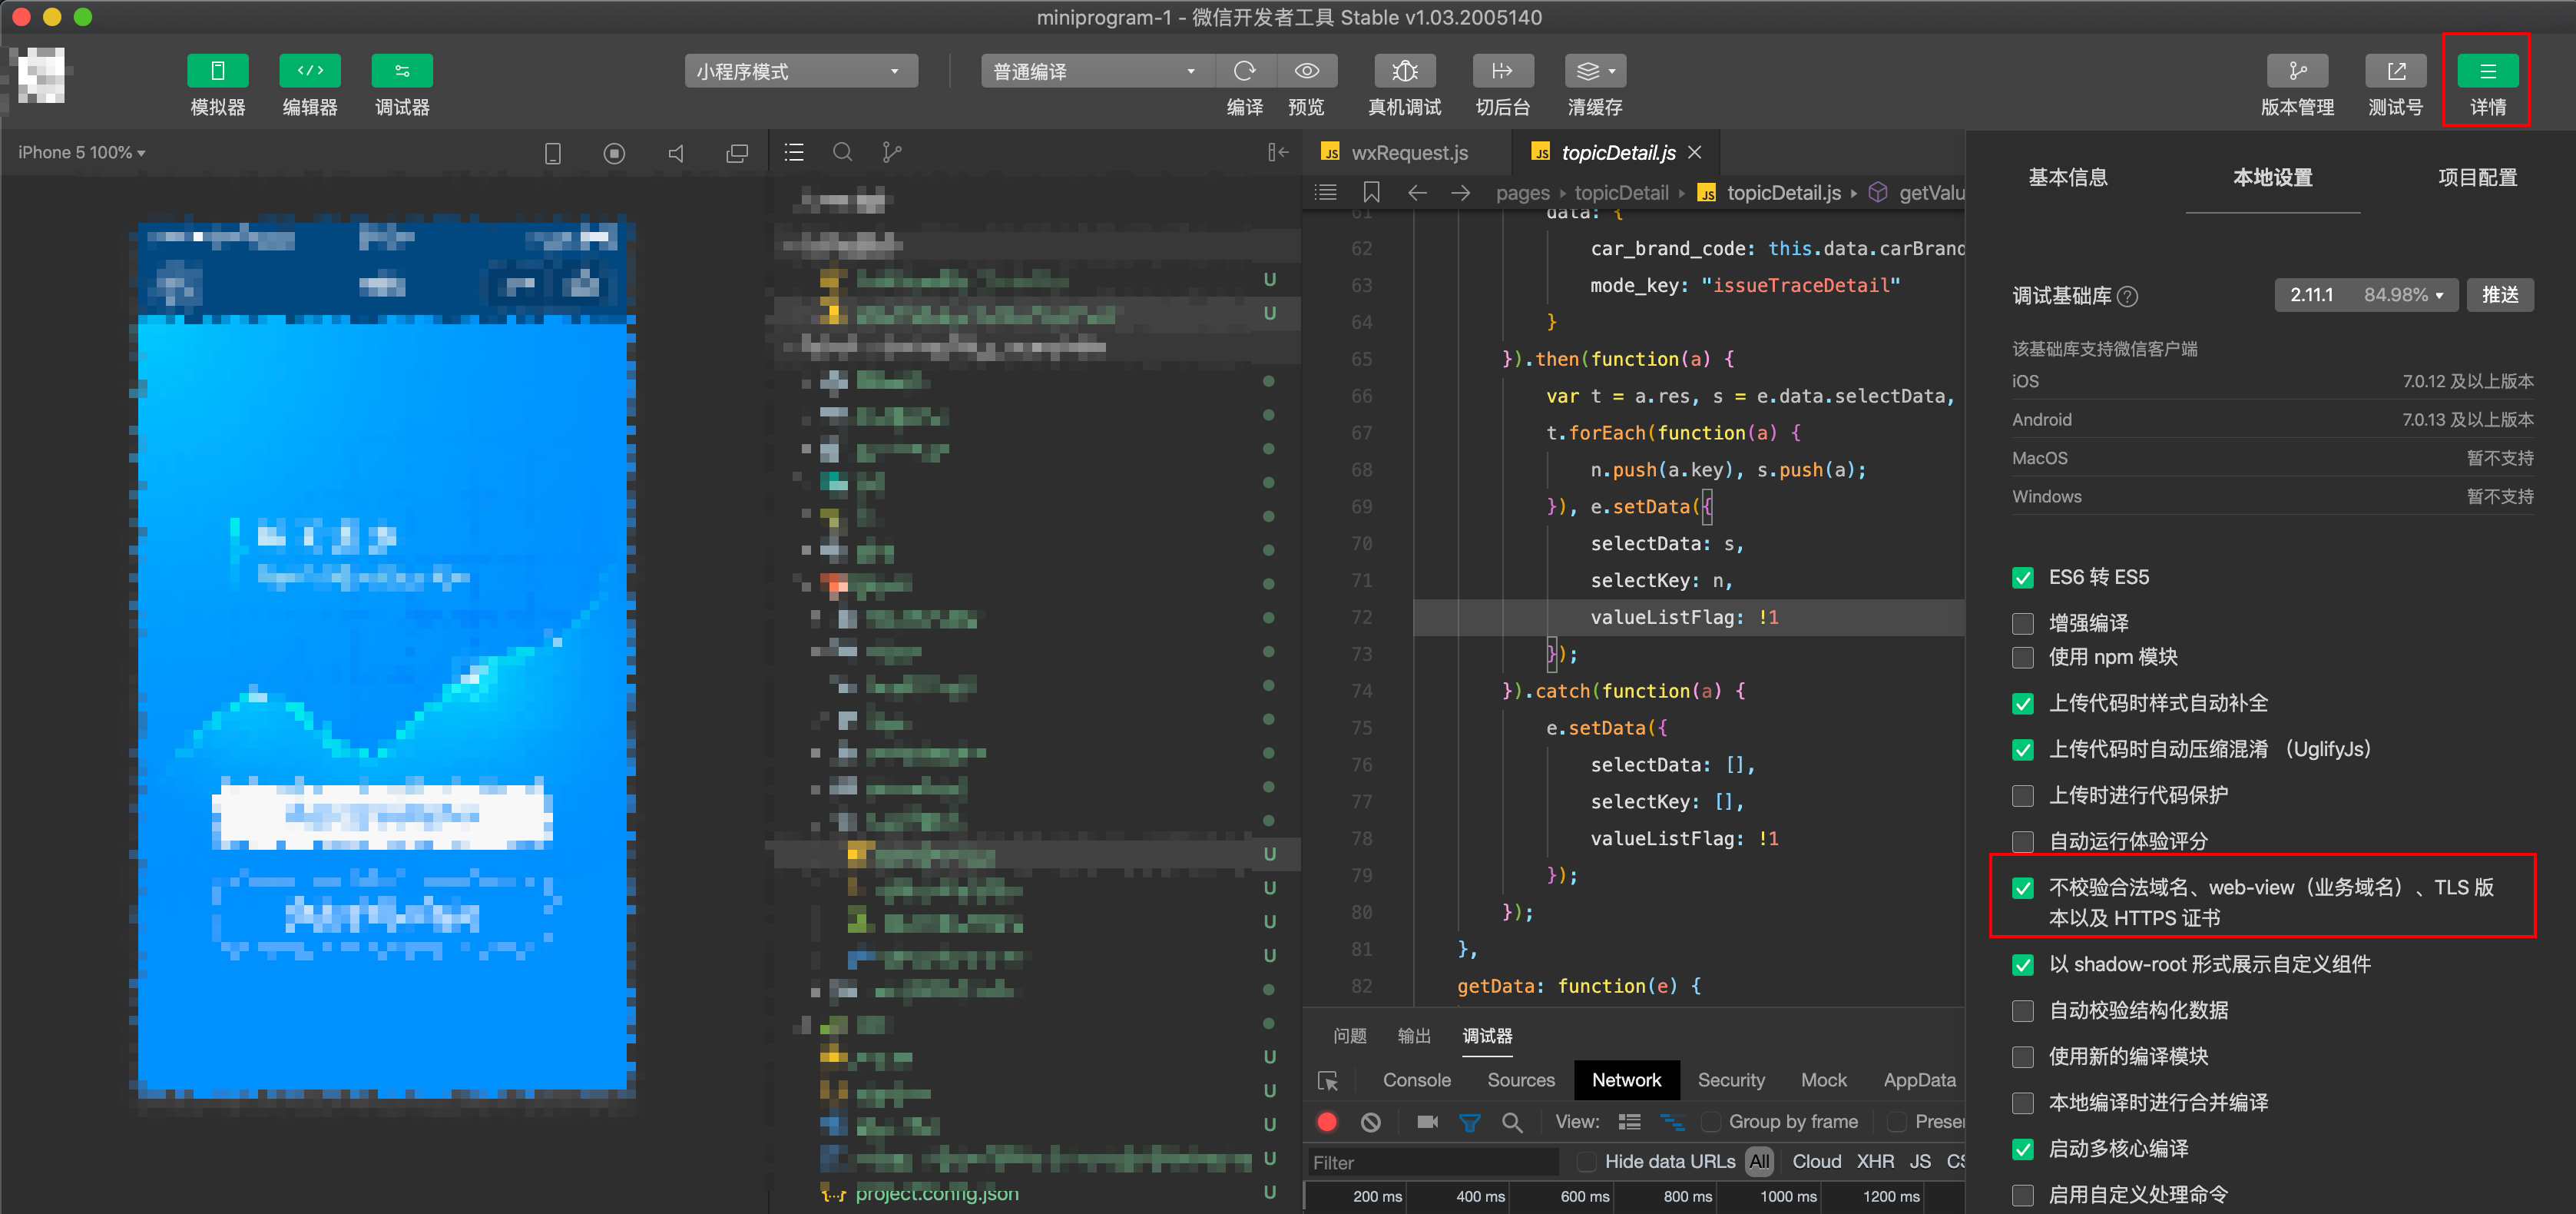Enable 使用 npm 模块 checkbox

(2022, 658)
